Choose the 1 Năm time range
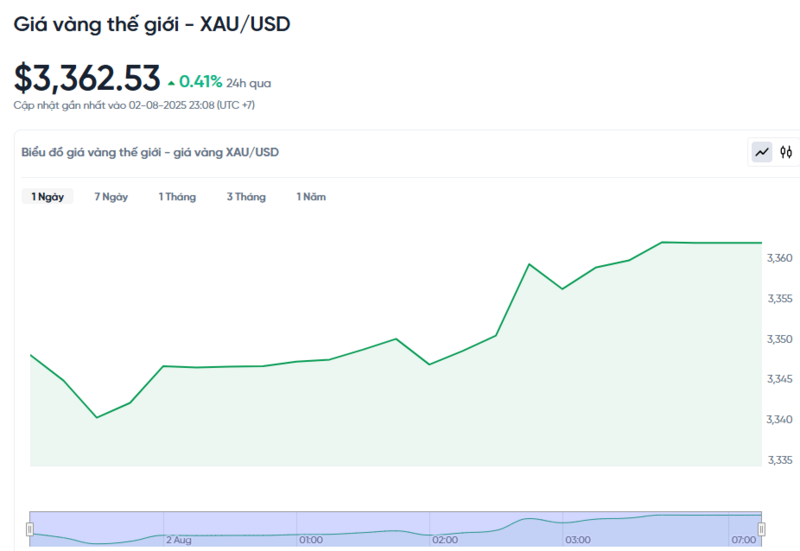800x551 pixels. pos(311,197)
